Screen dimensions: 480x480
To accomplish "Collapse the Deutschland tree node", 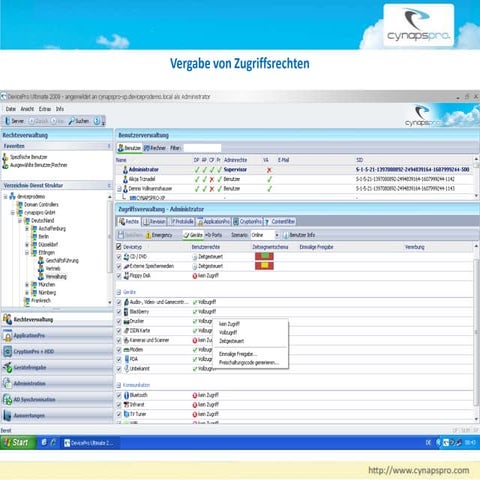I will pos(20,221).
